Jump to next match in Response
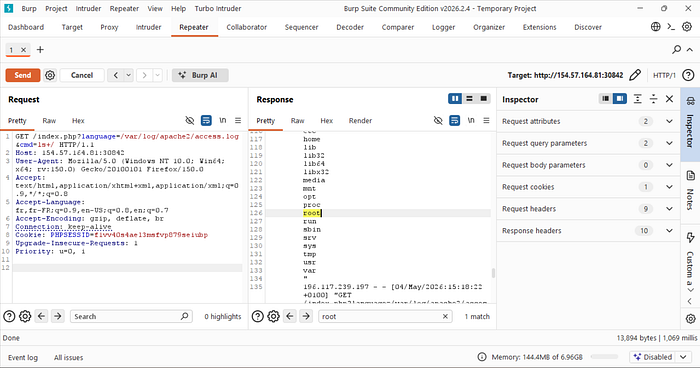This screenshot has width=700, height=368. pos(306,316)
